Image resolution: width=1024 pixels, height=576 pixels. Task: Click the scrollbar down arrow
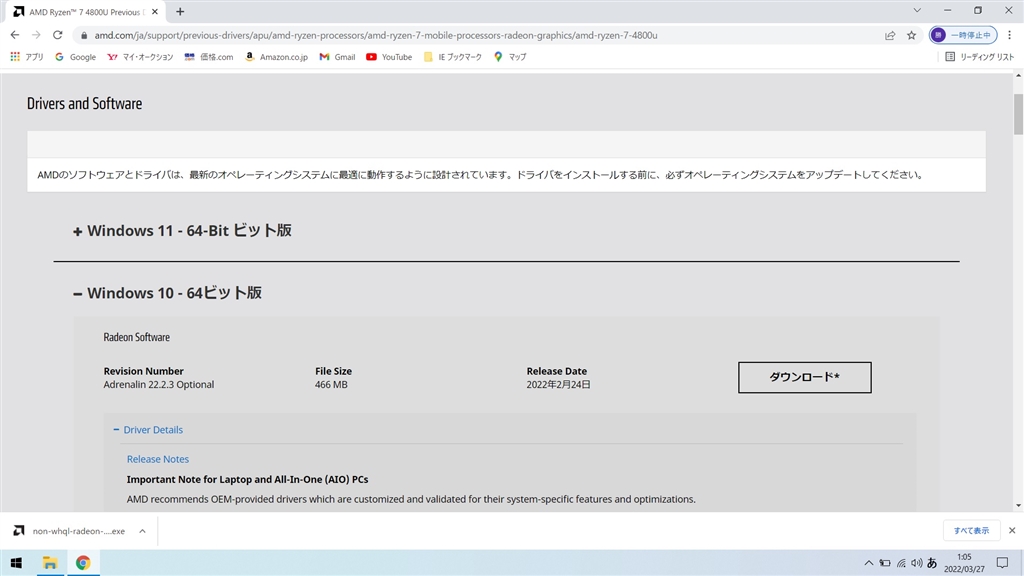1019,505
